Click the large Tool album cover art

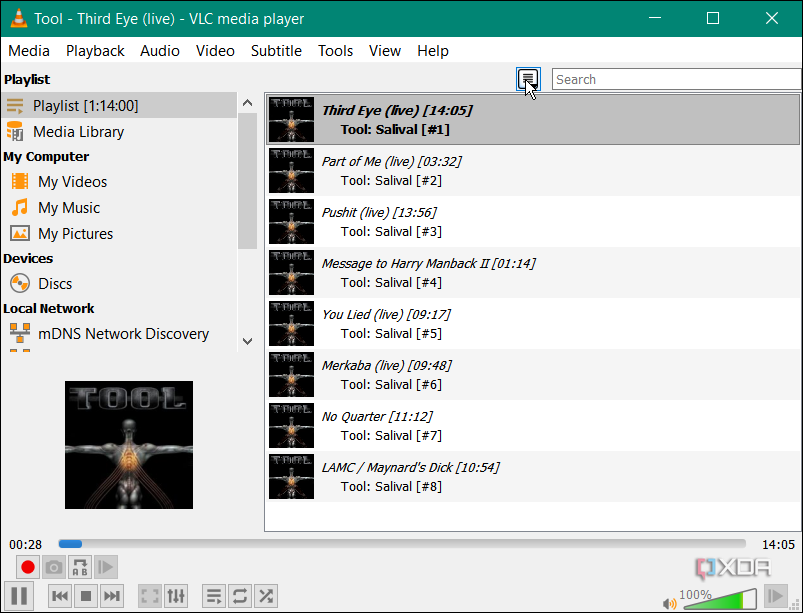point(129,445)
